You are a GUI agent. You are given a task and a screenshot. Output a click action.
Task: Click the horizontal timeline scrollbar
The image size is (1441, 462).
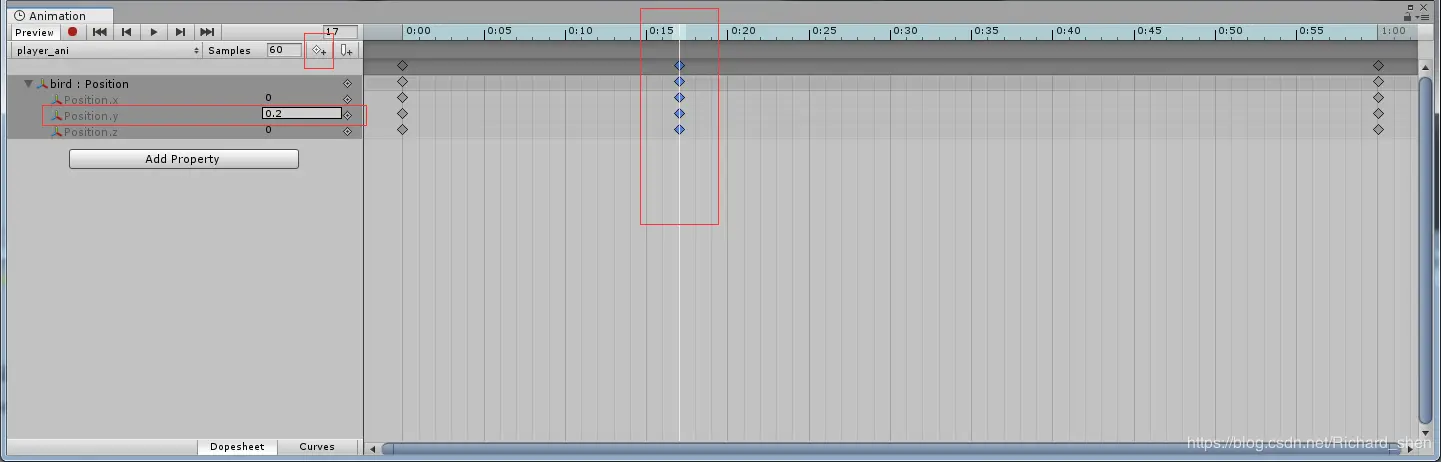tap(900, 448)
